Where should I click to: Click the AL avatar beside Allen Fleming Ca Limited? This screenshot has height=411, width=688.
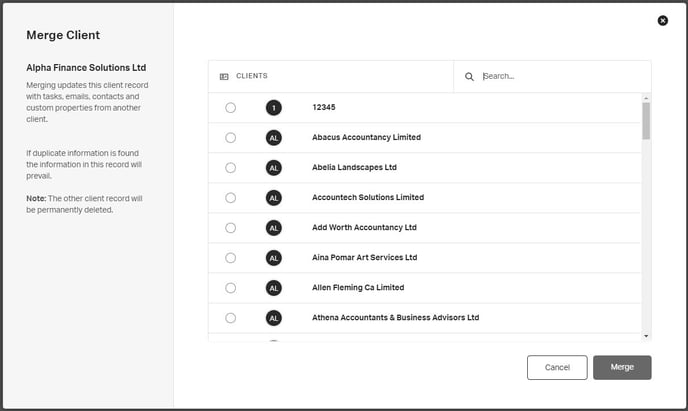click(x=273, y=287)
